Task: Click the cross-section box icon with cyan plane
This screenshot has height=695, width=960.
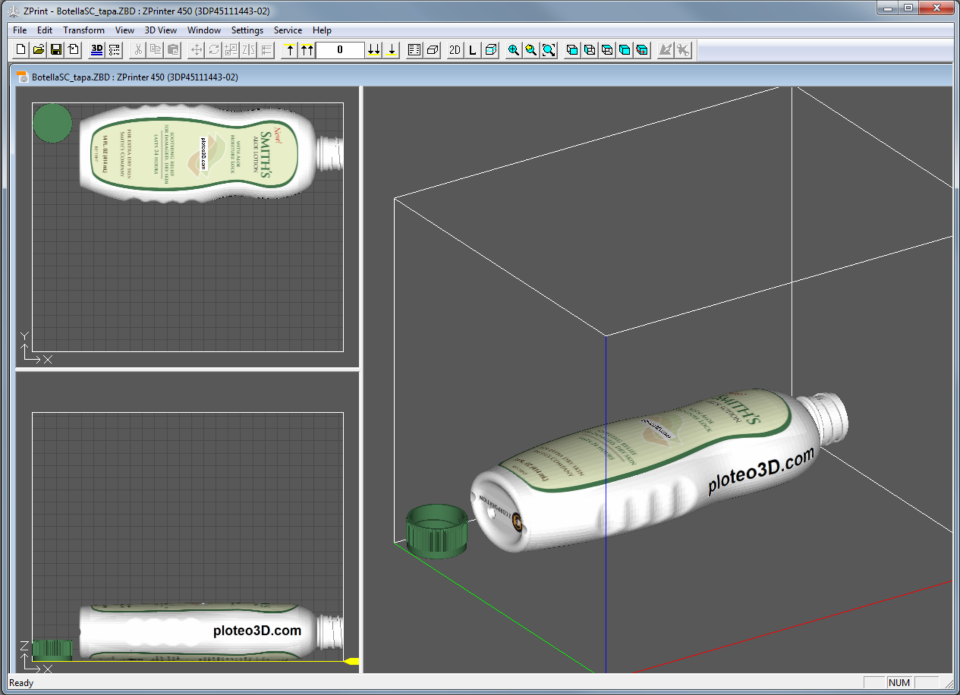Action: (490, 50)
